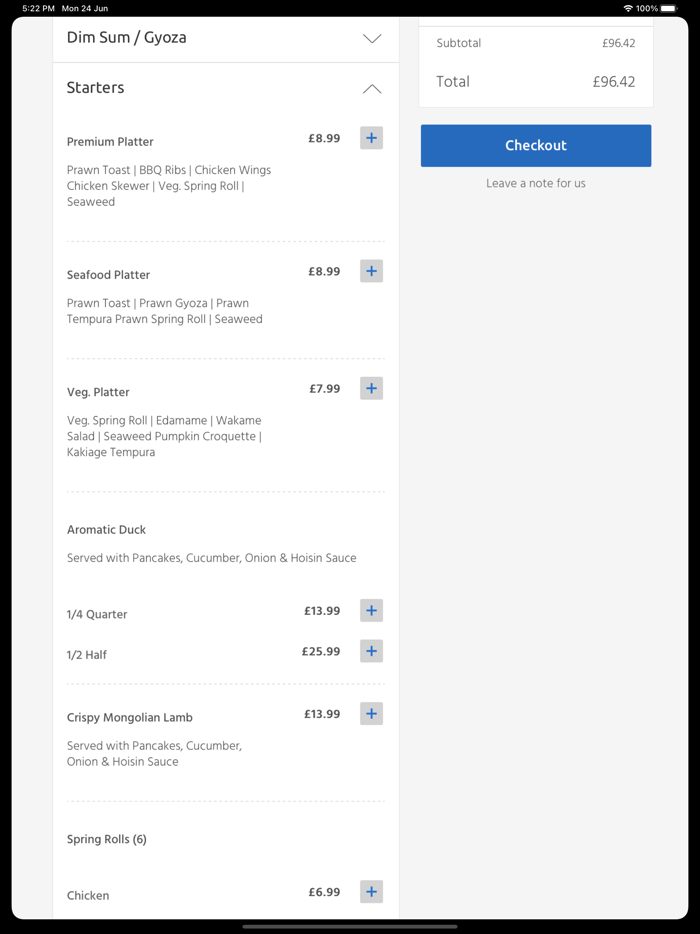Select the Premium Platter item title
The height and width of the screenshot is (934, 700).
tap(110, 142)
